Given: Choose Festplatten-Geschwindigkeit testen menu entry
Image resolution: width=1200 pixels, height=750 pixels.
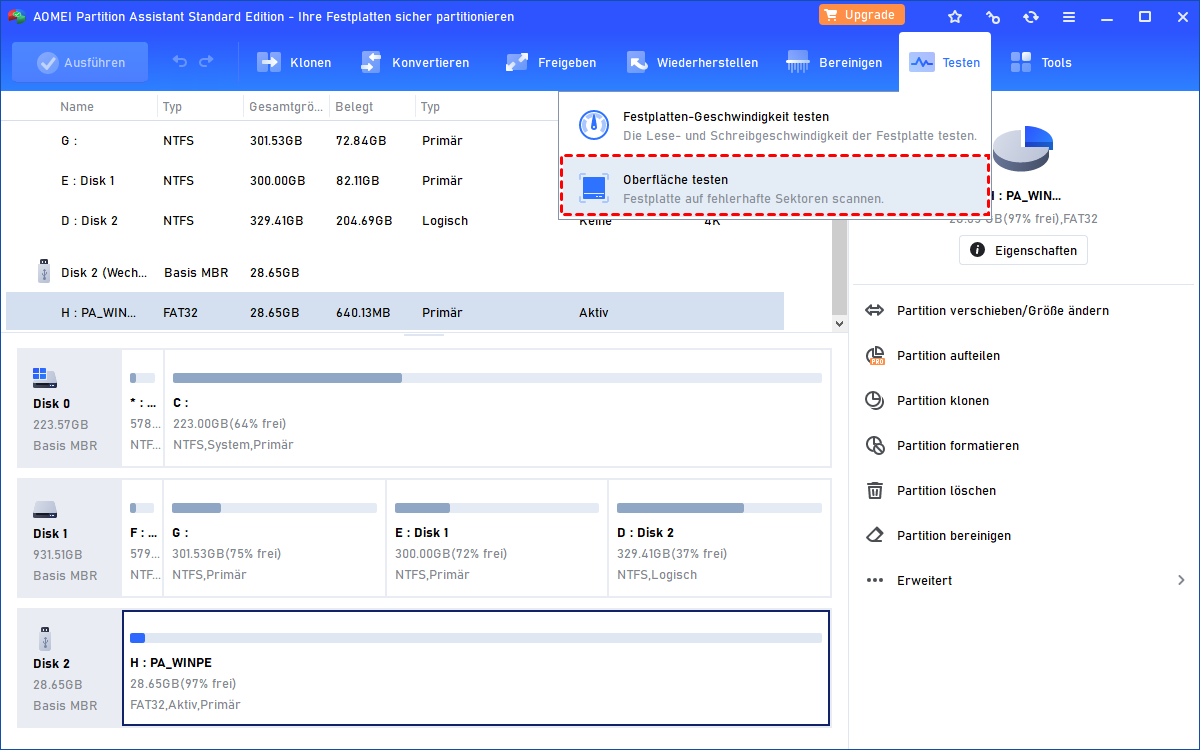Looking at the screenshot, I should click(x=775, y=126).
